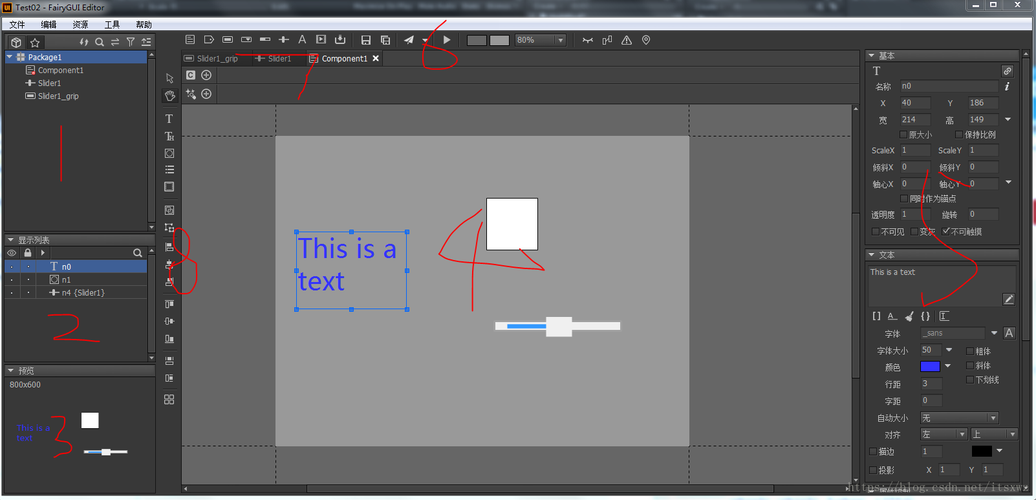Open the publish dropdown arrow
The height and width of the screenshot is (500, 1036).
click(424, 41)
